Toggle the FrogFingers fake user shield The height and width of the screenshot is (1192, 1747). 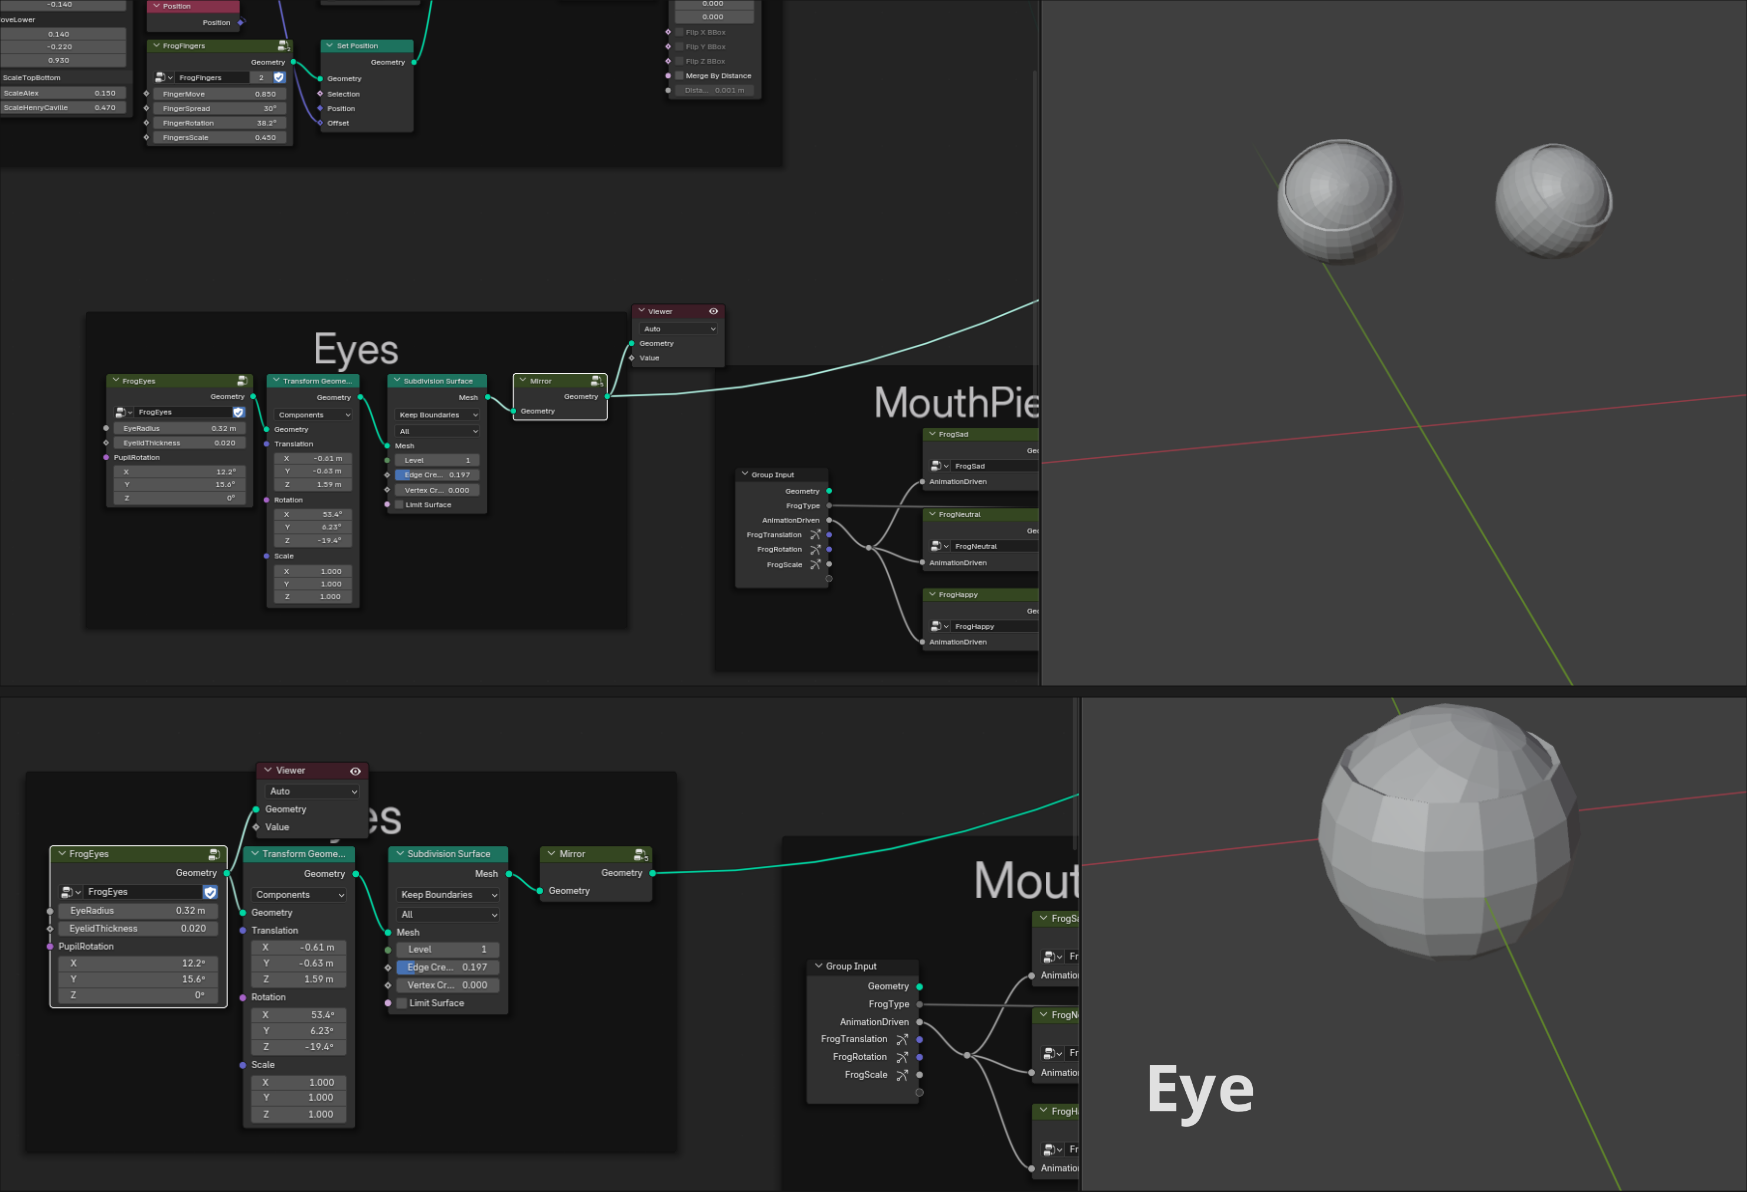[x=279, y=77]
